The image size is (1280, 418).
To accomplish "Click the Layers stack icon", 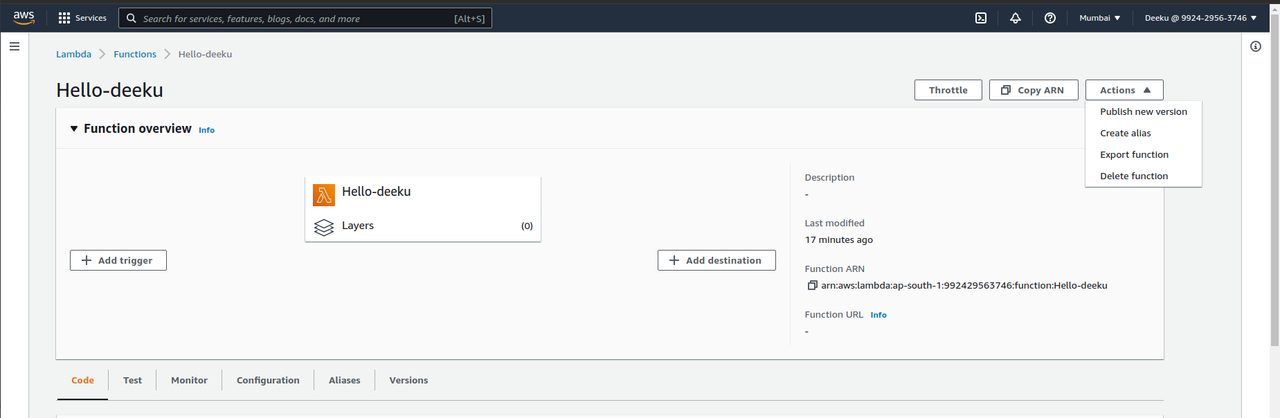I will pos(324,227).
